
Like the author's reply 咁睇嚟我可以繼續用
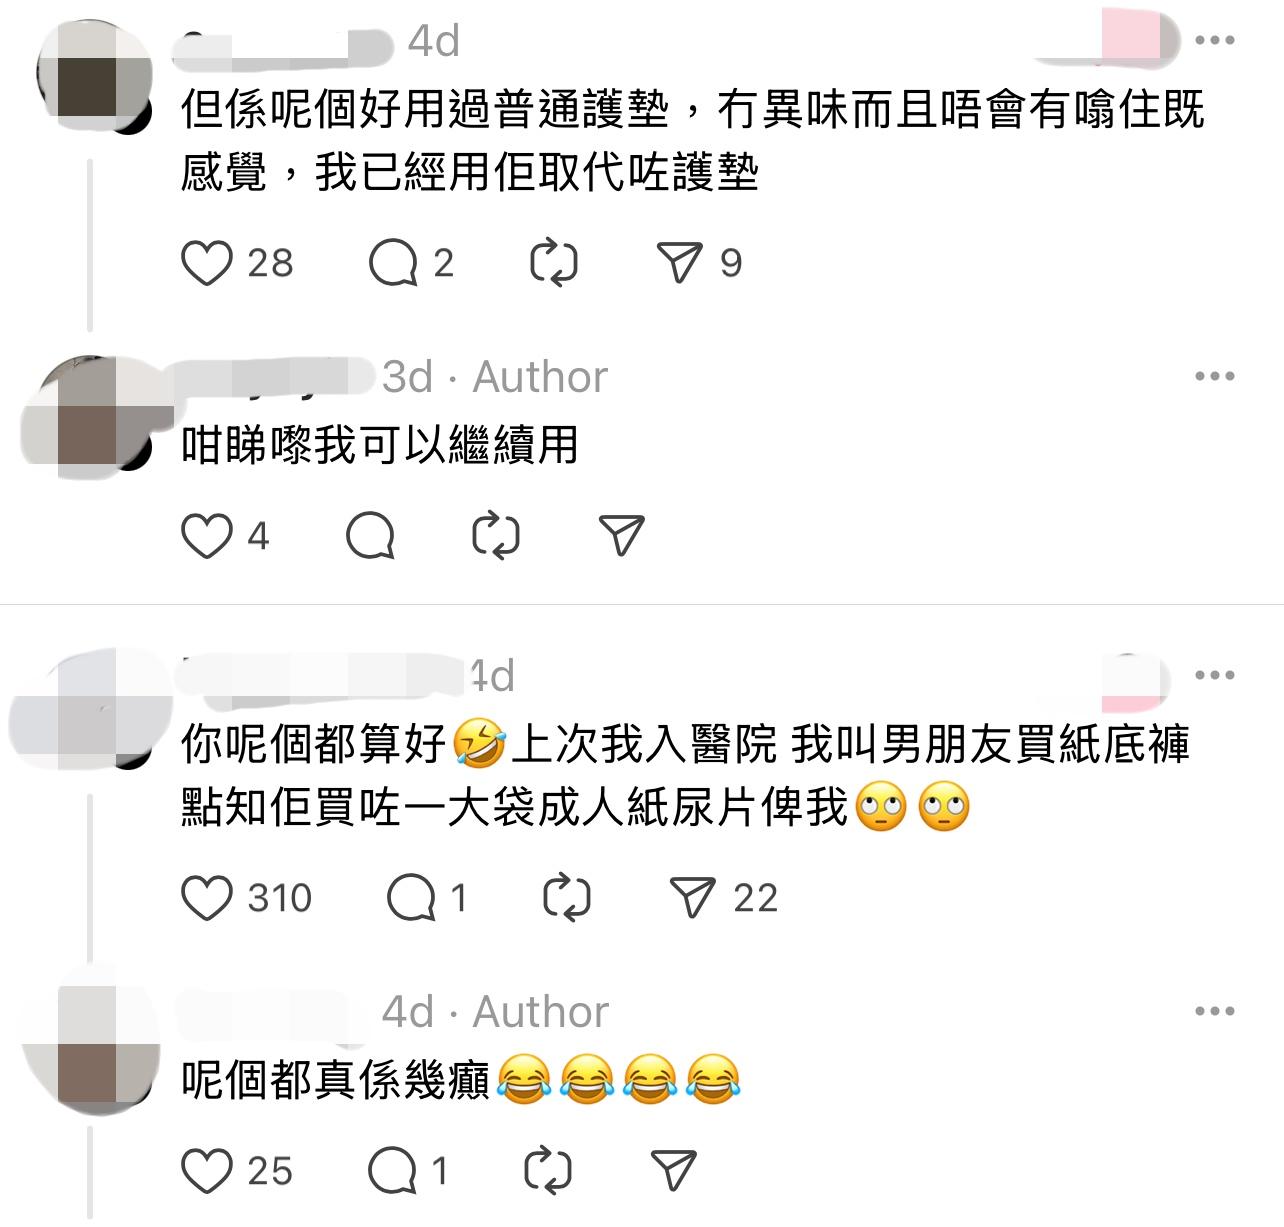pyautogui.click(x=207, y=536)
